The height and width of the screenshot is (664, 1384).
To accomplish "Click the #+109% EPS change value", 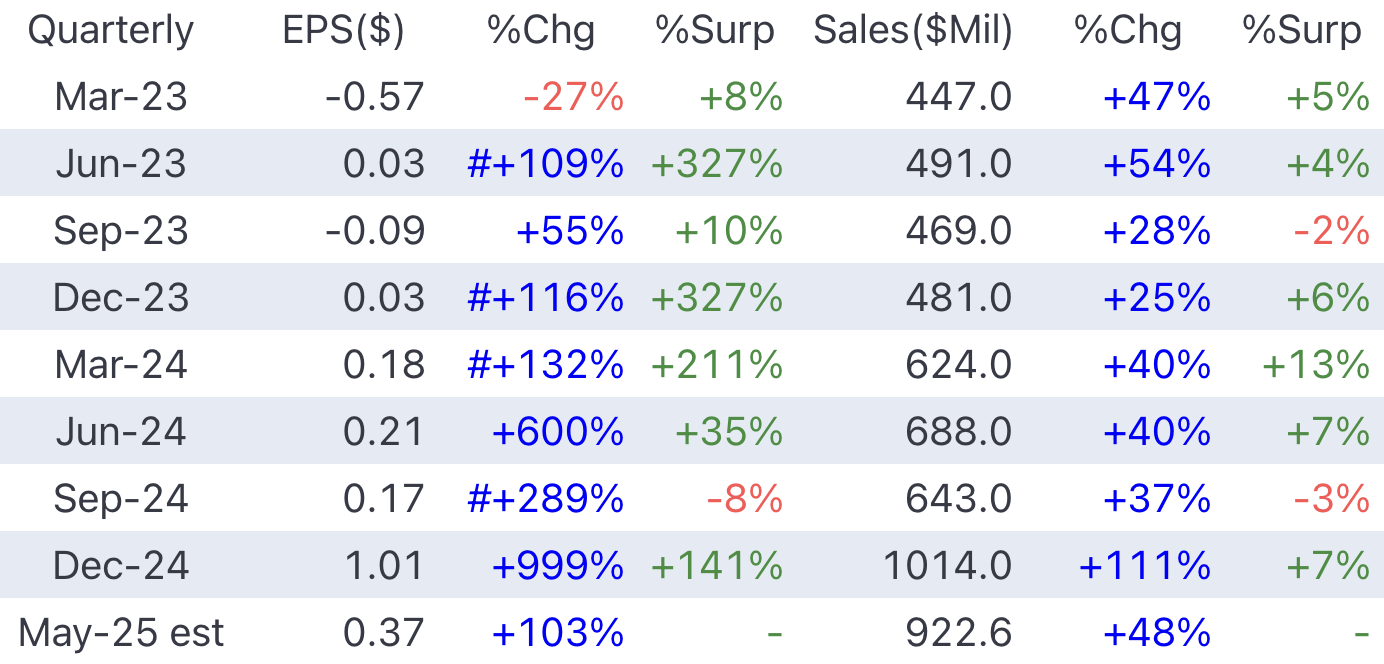I will (x=546, y=164).
